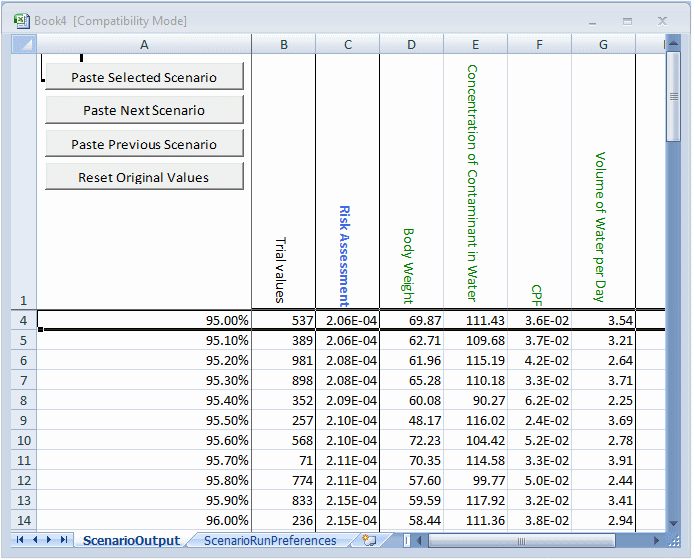Go to last sheet tab arrow
This screenshot has width=692, height=559.
(x=64, y=540)
